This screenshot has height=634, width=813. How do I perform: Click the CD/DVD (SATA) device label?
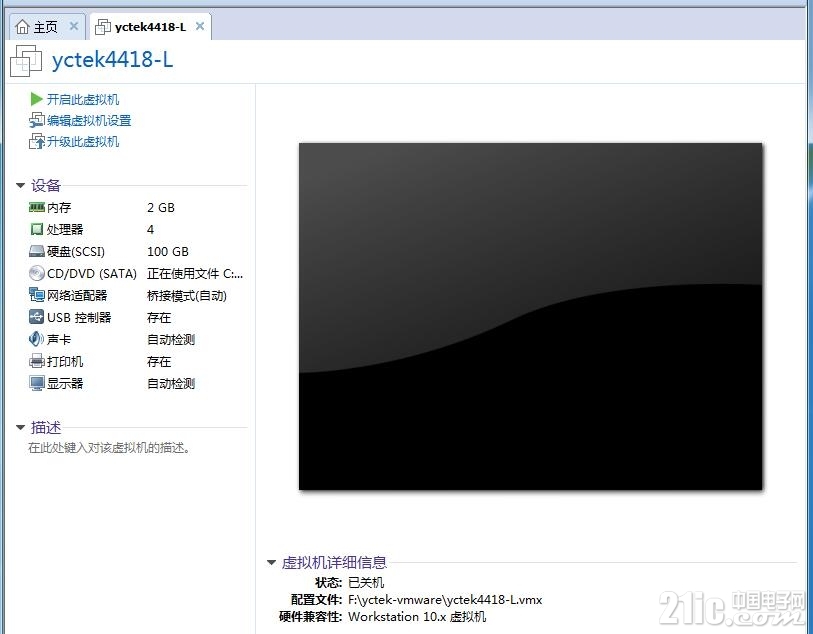click(x=92, y=273)
